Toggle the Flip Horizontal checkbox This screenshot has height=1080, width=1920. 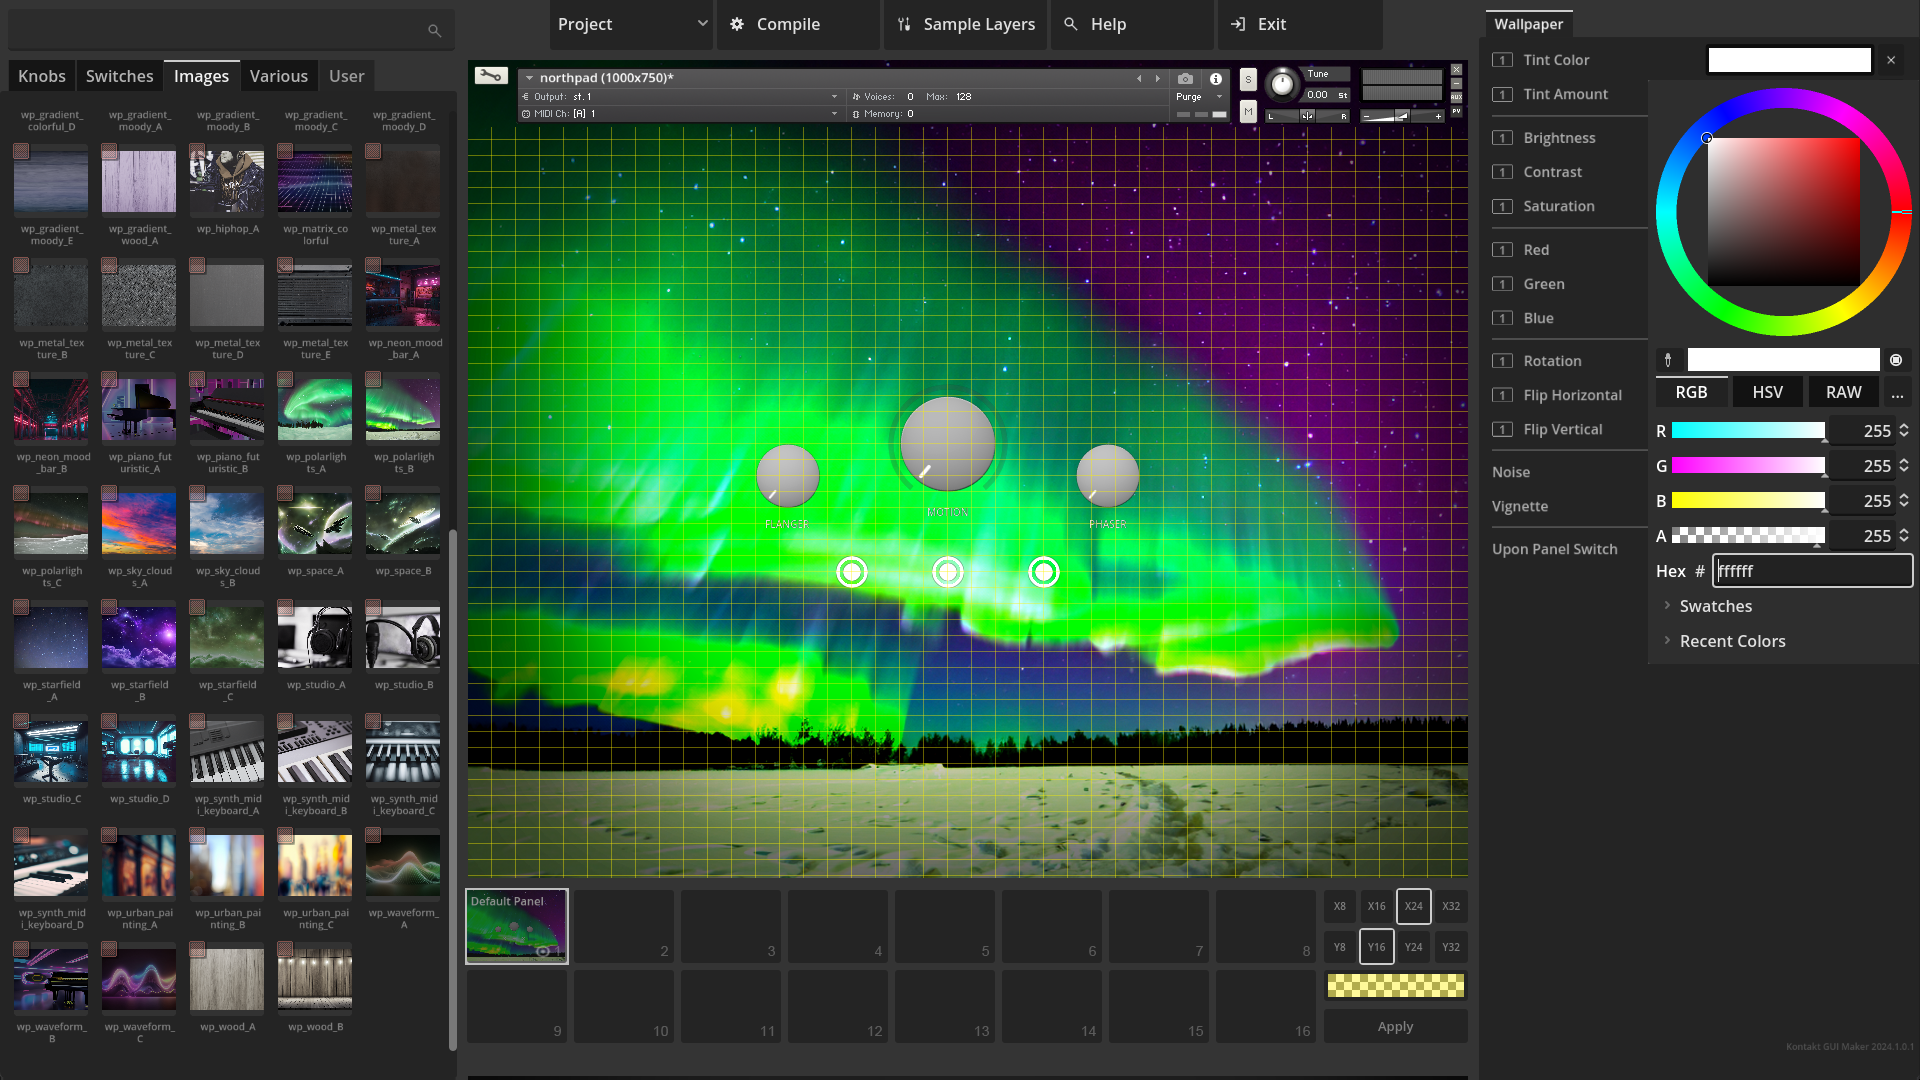[x=1502, y=395]
